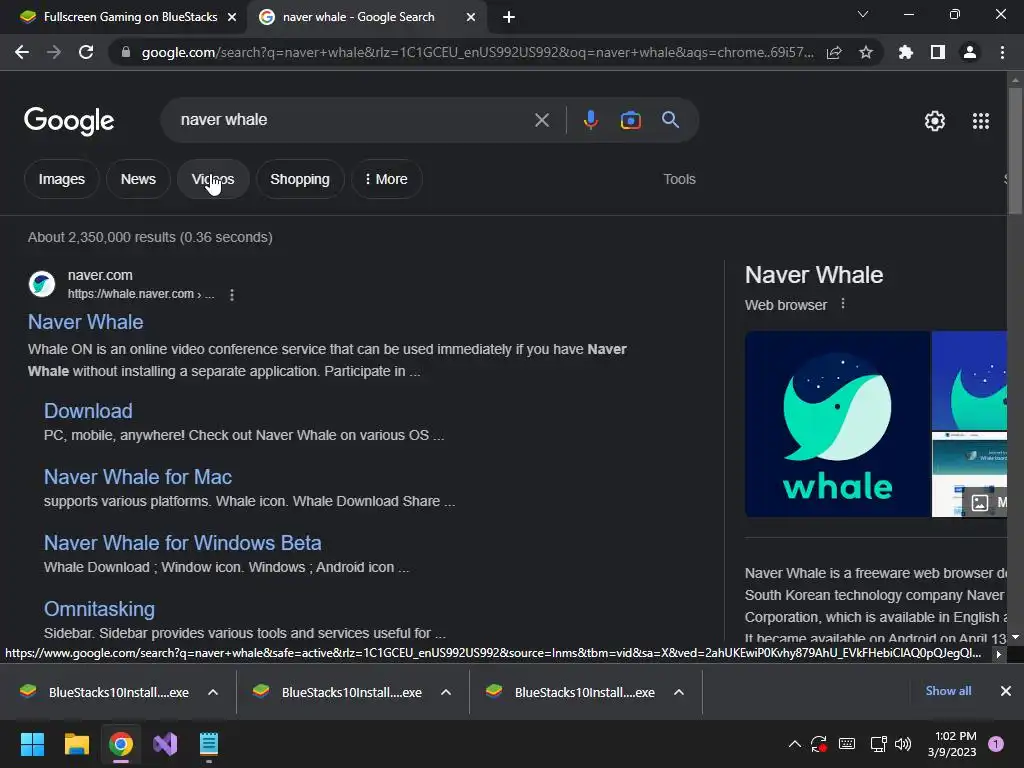Open the Extensions puzzle icon

click(906, 52)
